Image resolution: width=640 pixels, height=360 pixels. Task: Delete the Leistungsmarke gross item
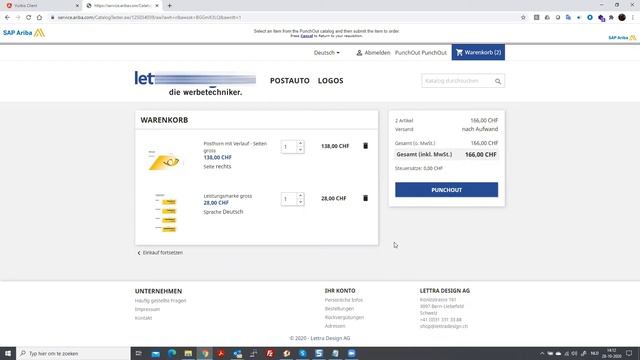click(365, 198)
